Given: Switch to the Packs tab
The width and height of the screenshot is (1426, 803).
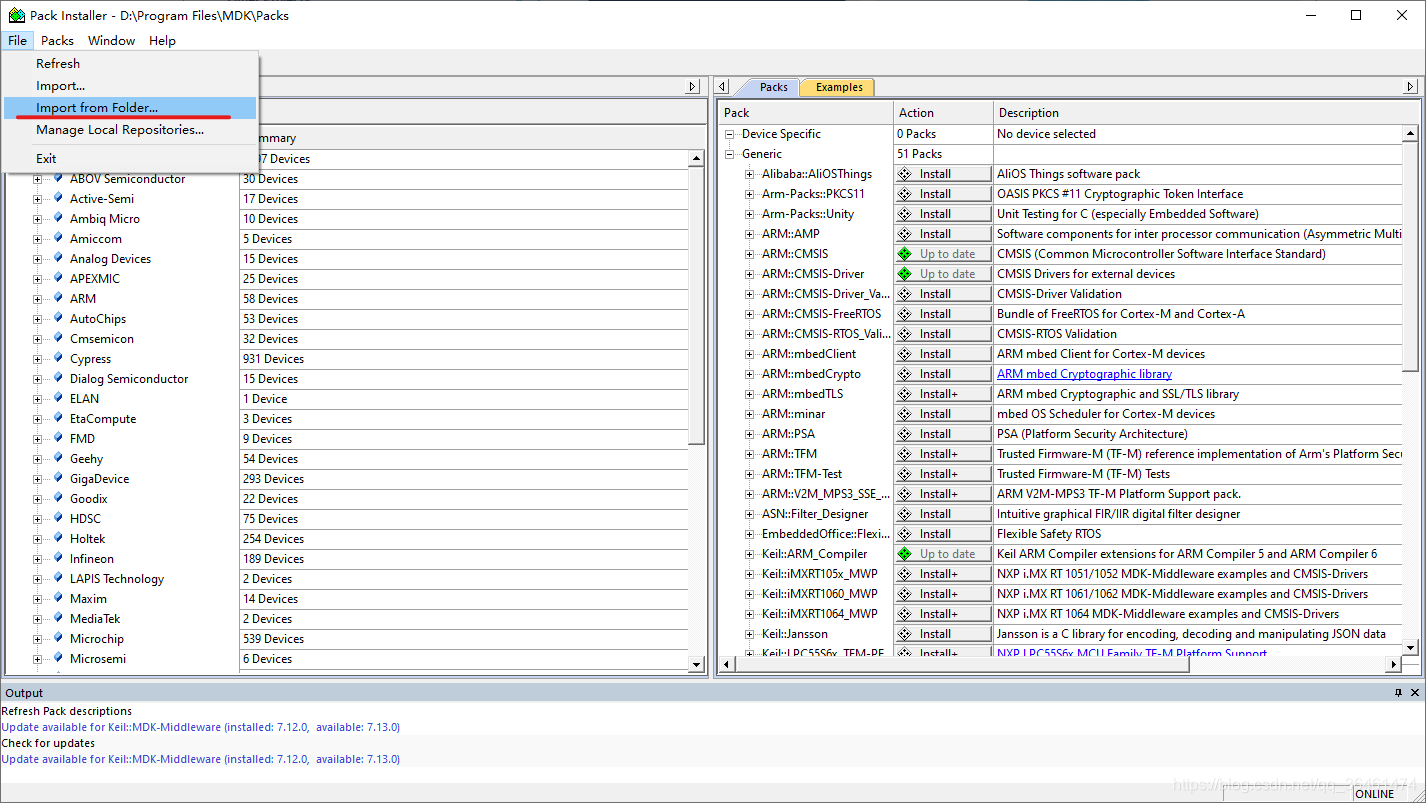Looking at the screenshot, I should pos(773,87).
